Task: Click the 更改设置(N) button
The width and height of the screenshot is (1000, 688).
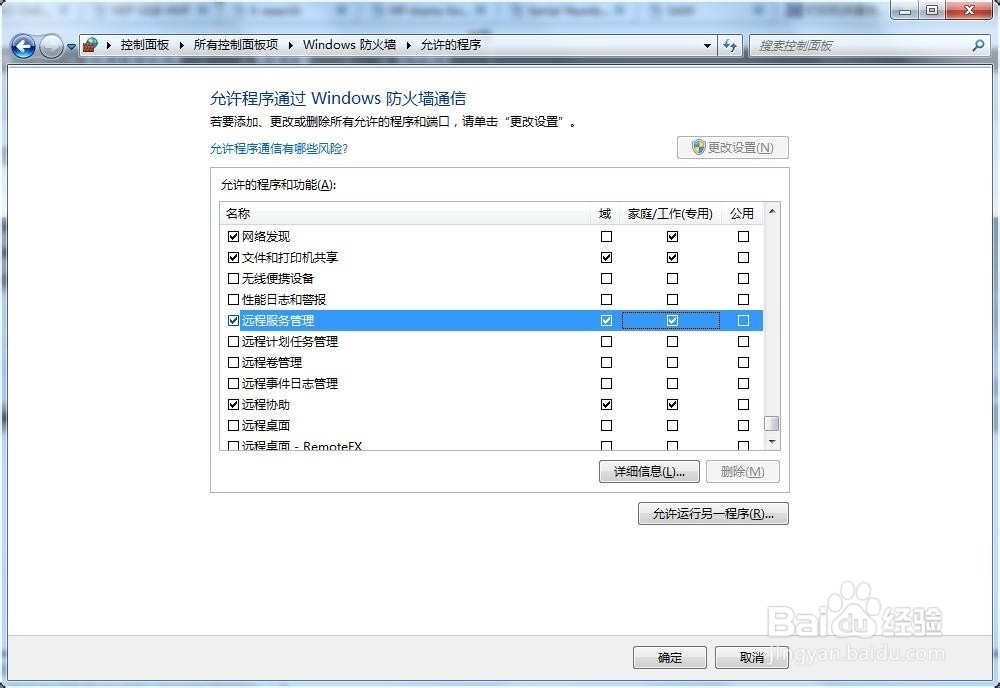Action: (x=733, y=147)
